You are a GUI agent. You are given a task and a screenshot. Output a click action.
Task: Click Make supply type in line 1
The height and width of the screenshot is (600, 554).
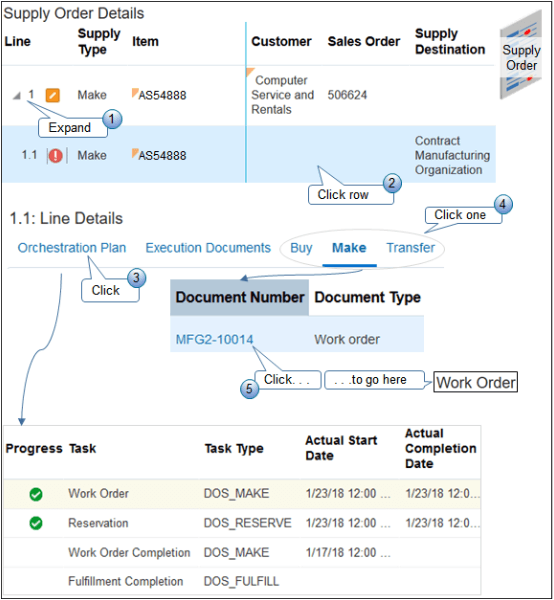click(x=92, y=95)
